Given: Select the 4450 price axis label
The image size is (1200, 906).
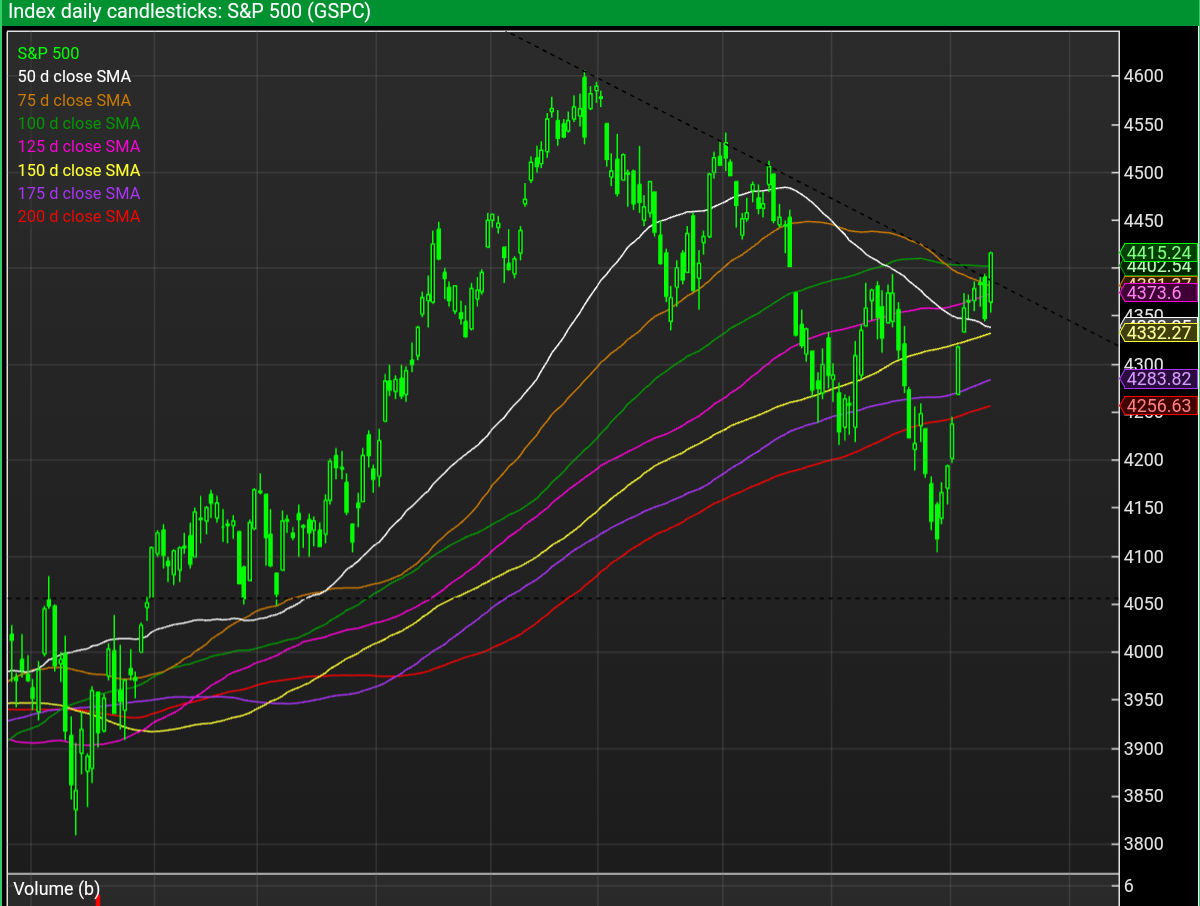Looking at the screenshot, I should [1143, 221].
